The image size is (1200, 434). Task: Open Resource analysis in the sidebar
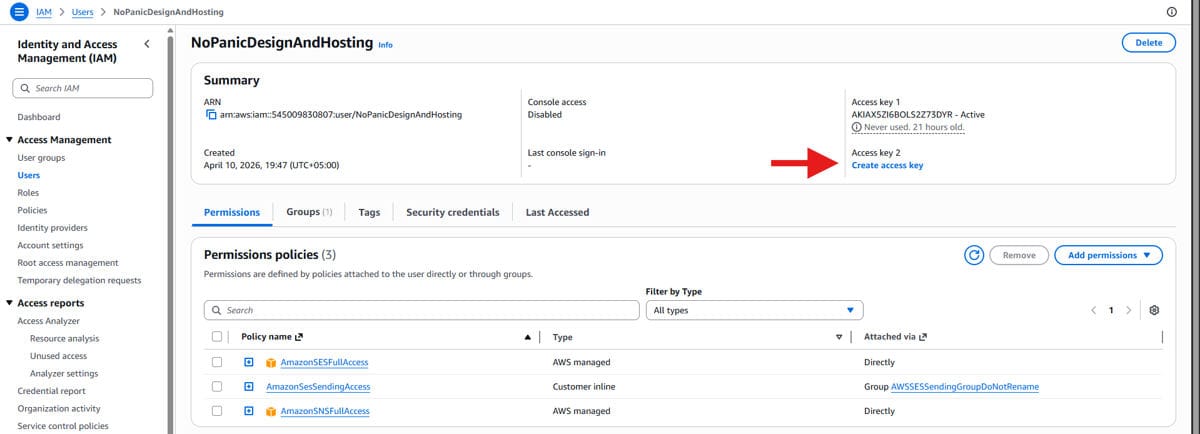[65, 339]
